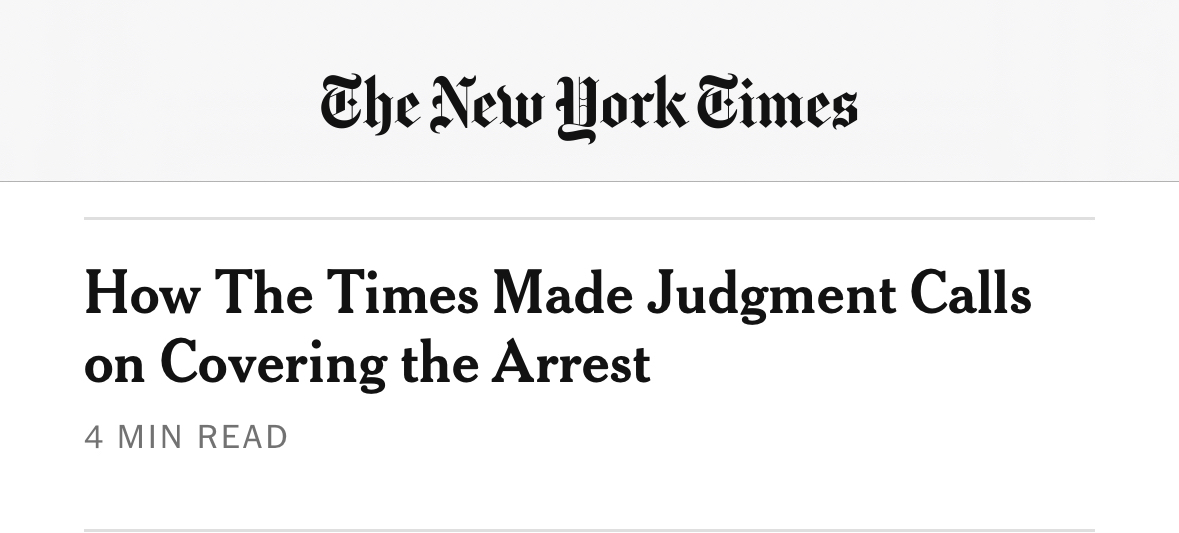Viewport: 1179px width, 533px height.
Task: Click the word "York" in the masthead
Action: tap(620, 106)
